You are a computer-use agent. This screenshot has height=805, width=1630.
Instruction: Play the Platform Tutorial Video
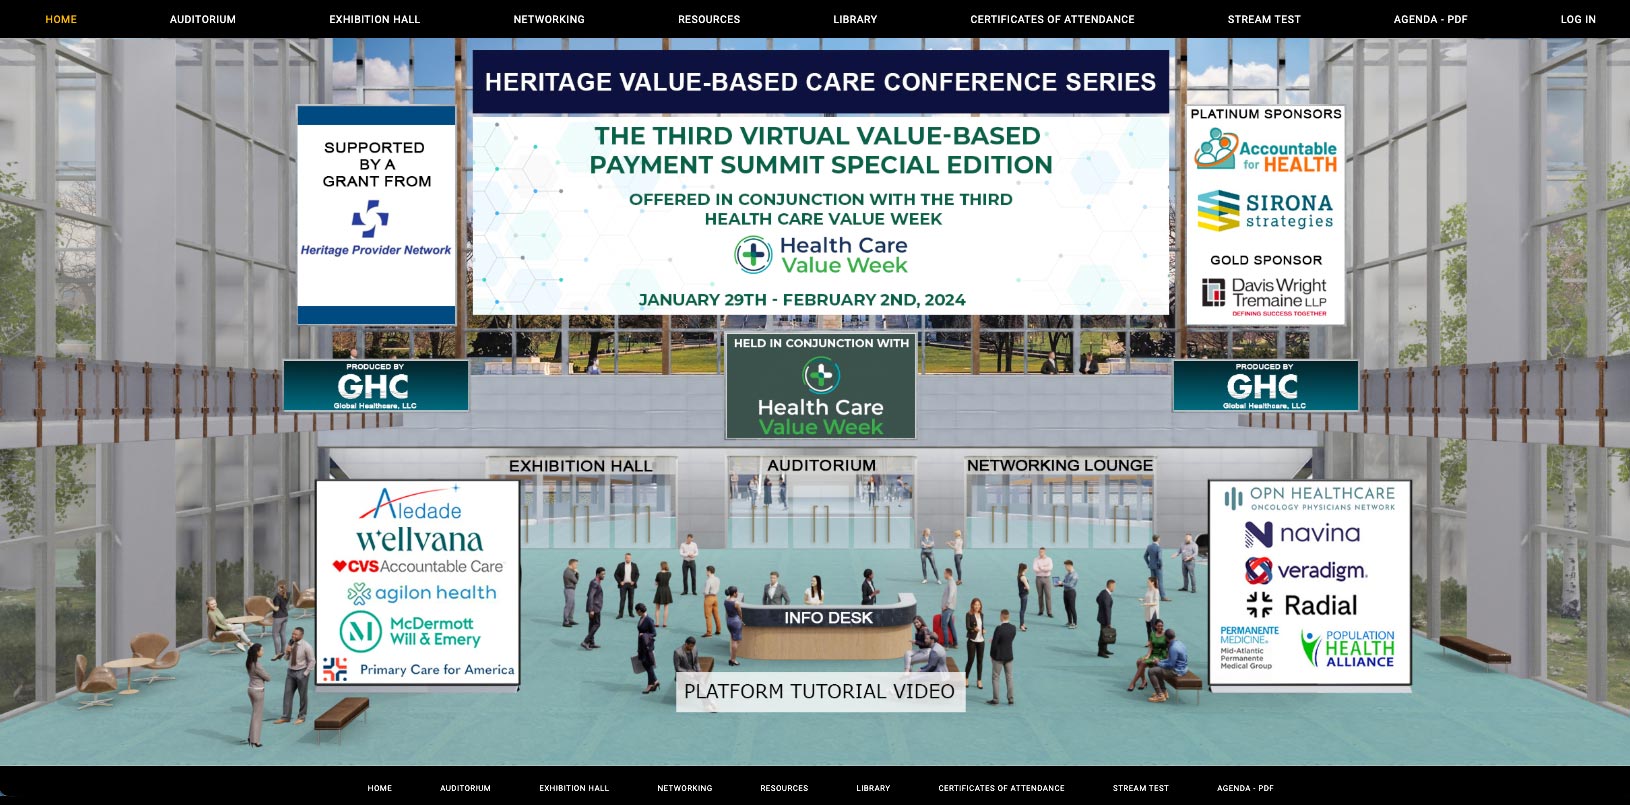pos(820,691)
